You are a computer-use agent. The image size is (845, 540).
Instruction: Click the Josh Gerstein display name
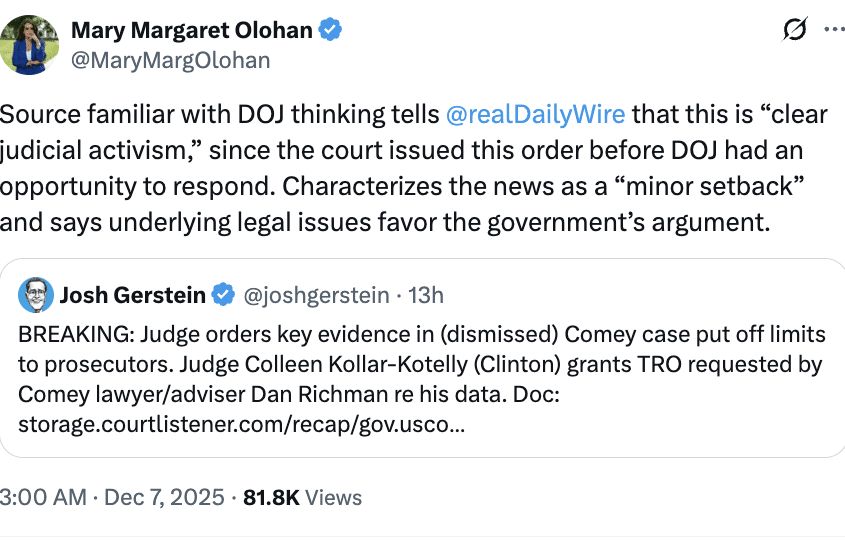point(133,295)
